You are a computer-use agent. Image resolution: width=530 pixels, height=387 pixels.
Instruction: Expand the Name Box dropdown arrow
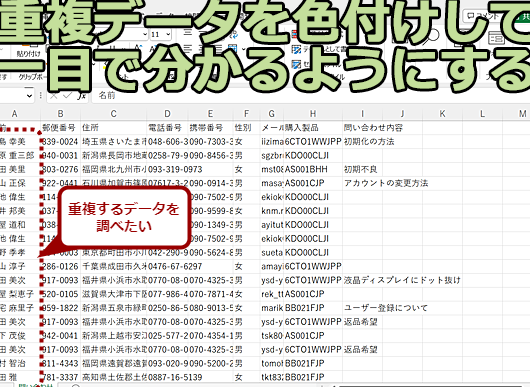[x=29, y=96]
